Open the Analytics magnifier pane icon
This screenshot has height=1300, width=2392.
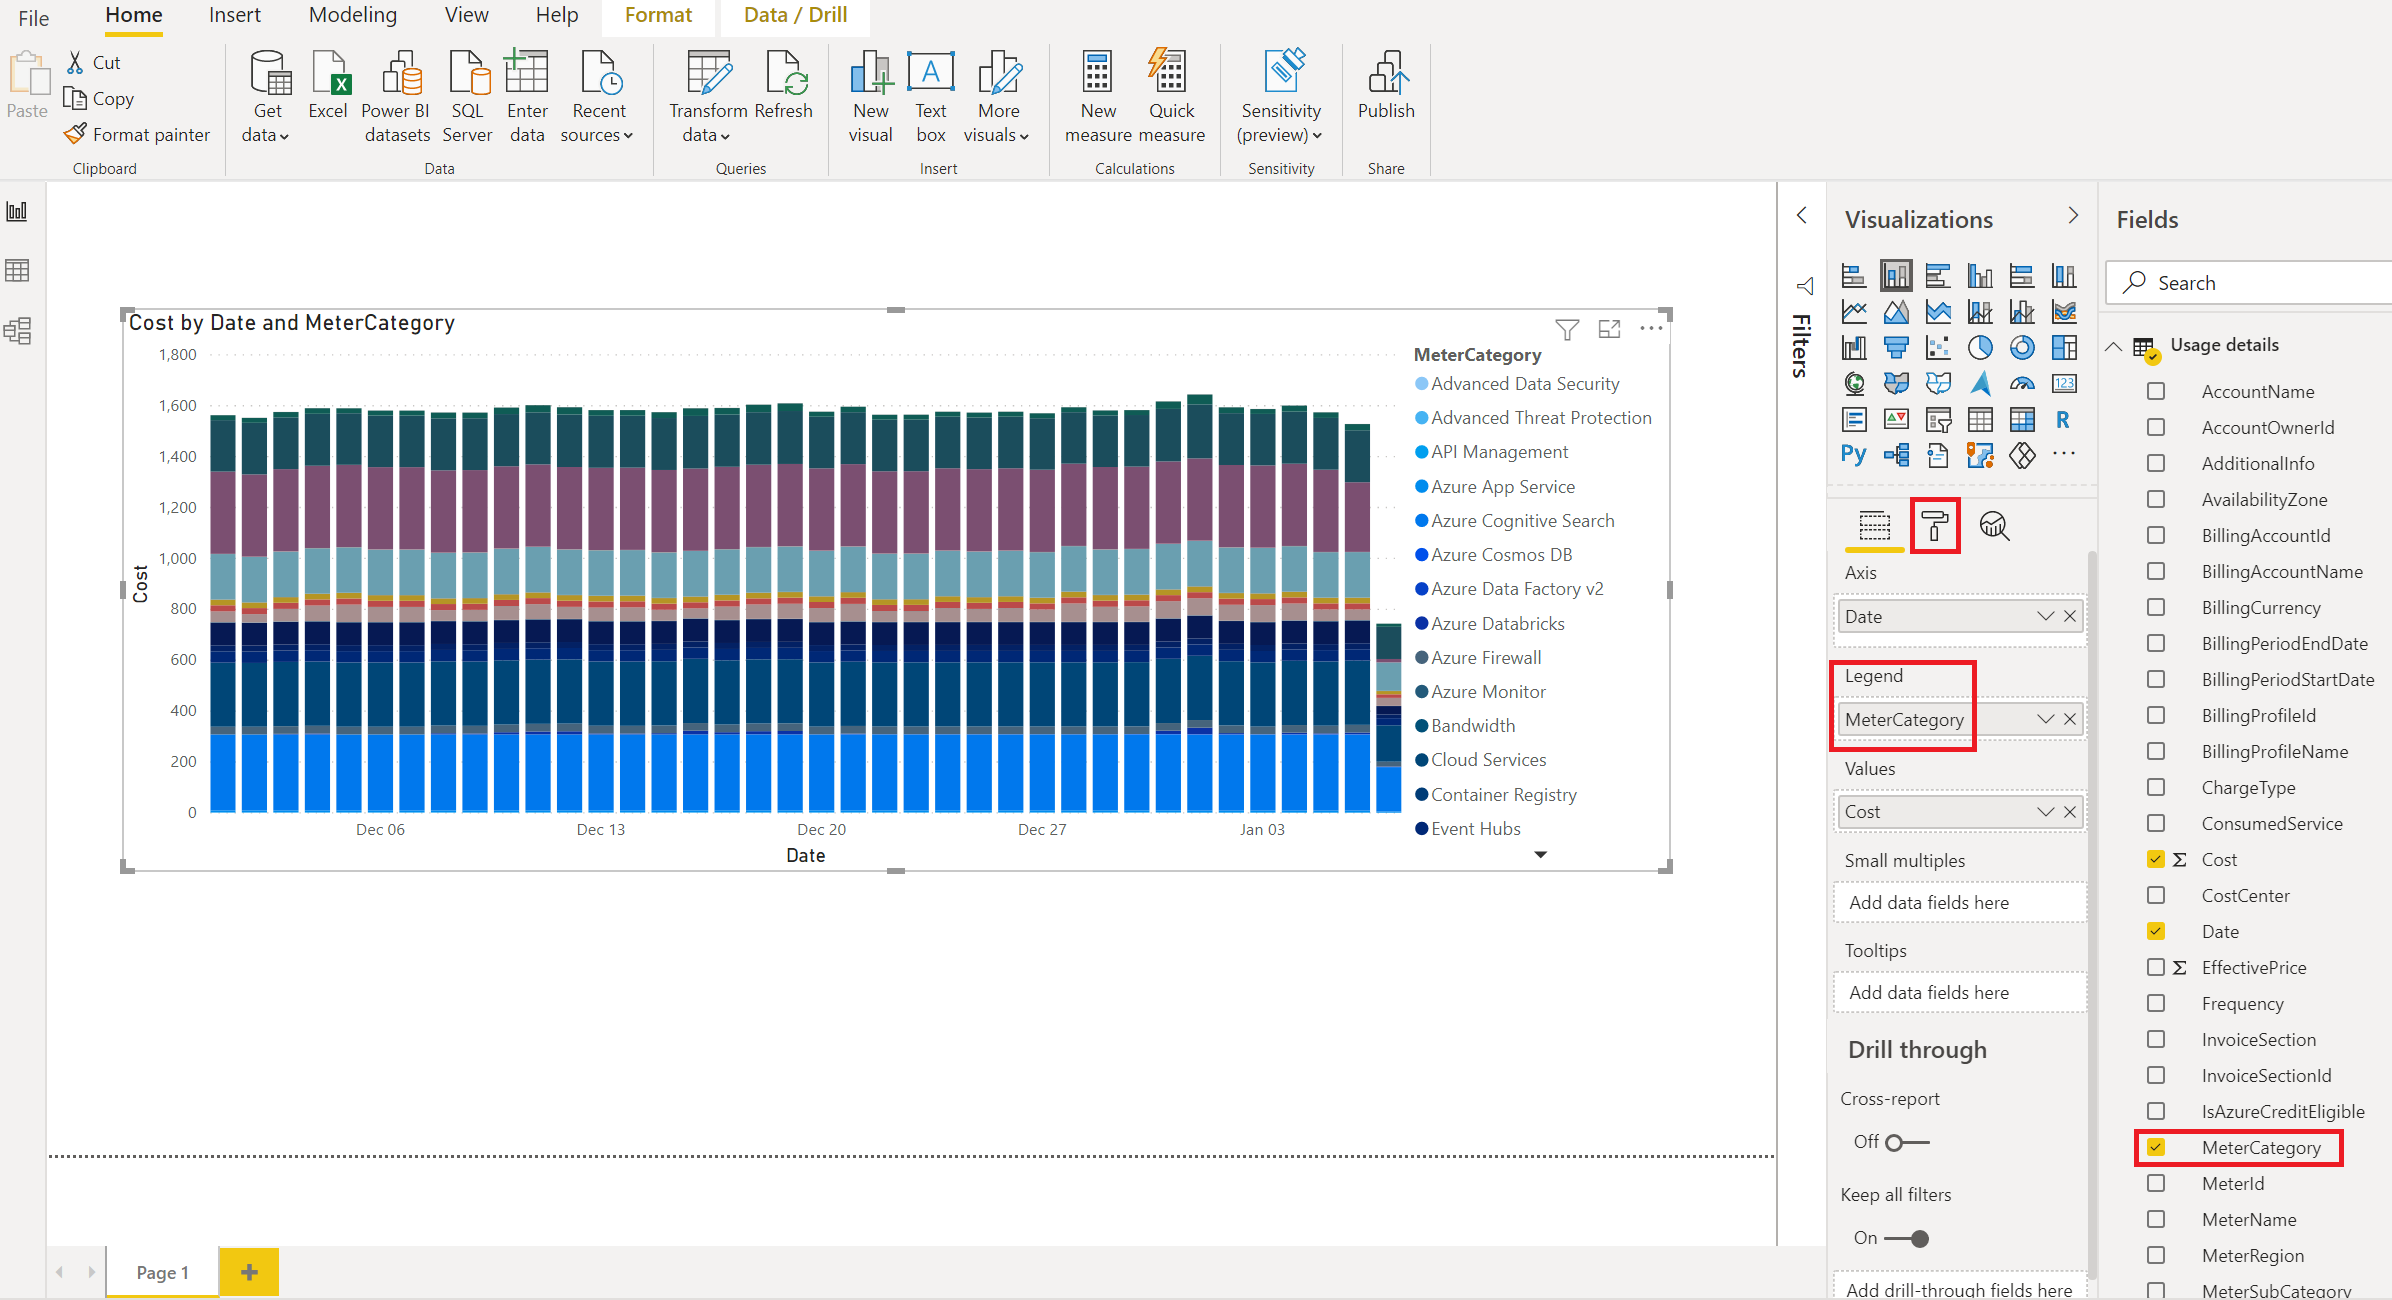tap(1994, 525)
